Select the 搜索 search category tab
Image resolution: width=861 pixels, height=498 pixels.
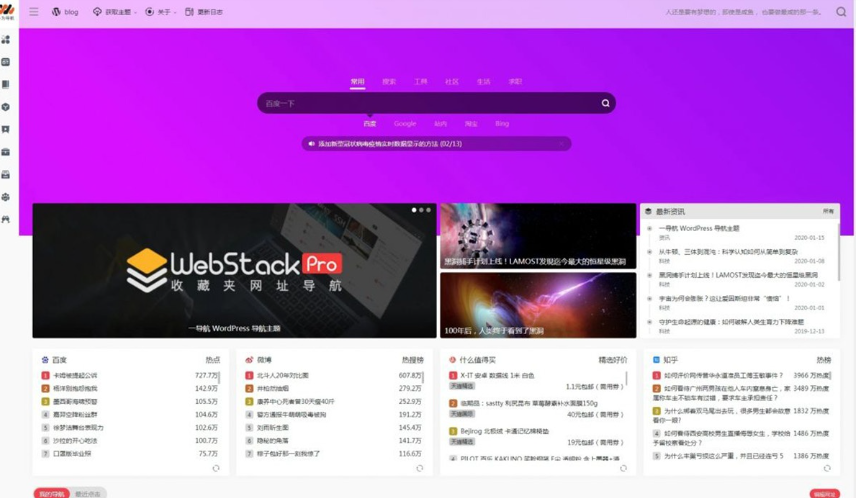(389, 81)
